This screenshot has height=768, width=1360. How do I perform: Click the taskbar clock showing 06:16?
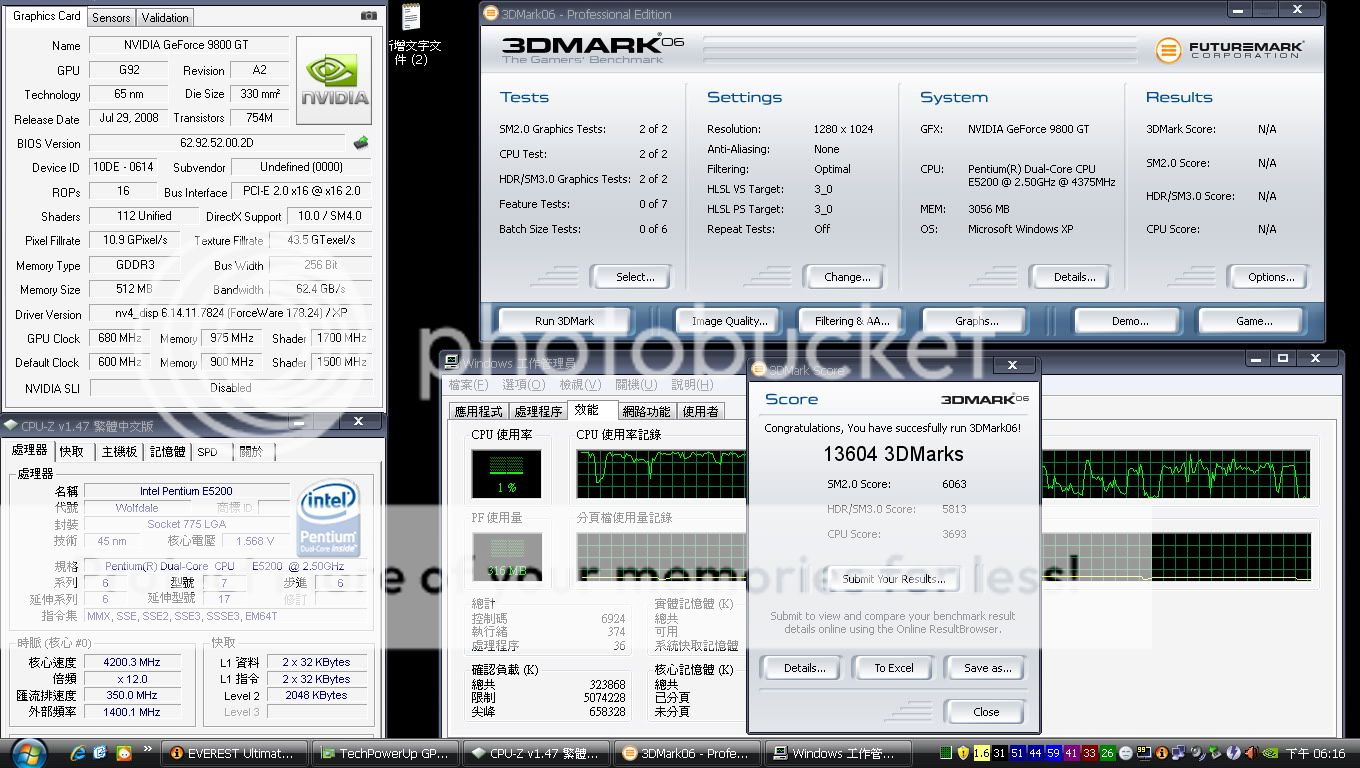[x=1315, y=753]
